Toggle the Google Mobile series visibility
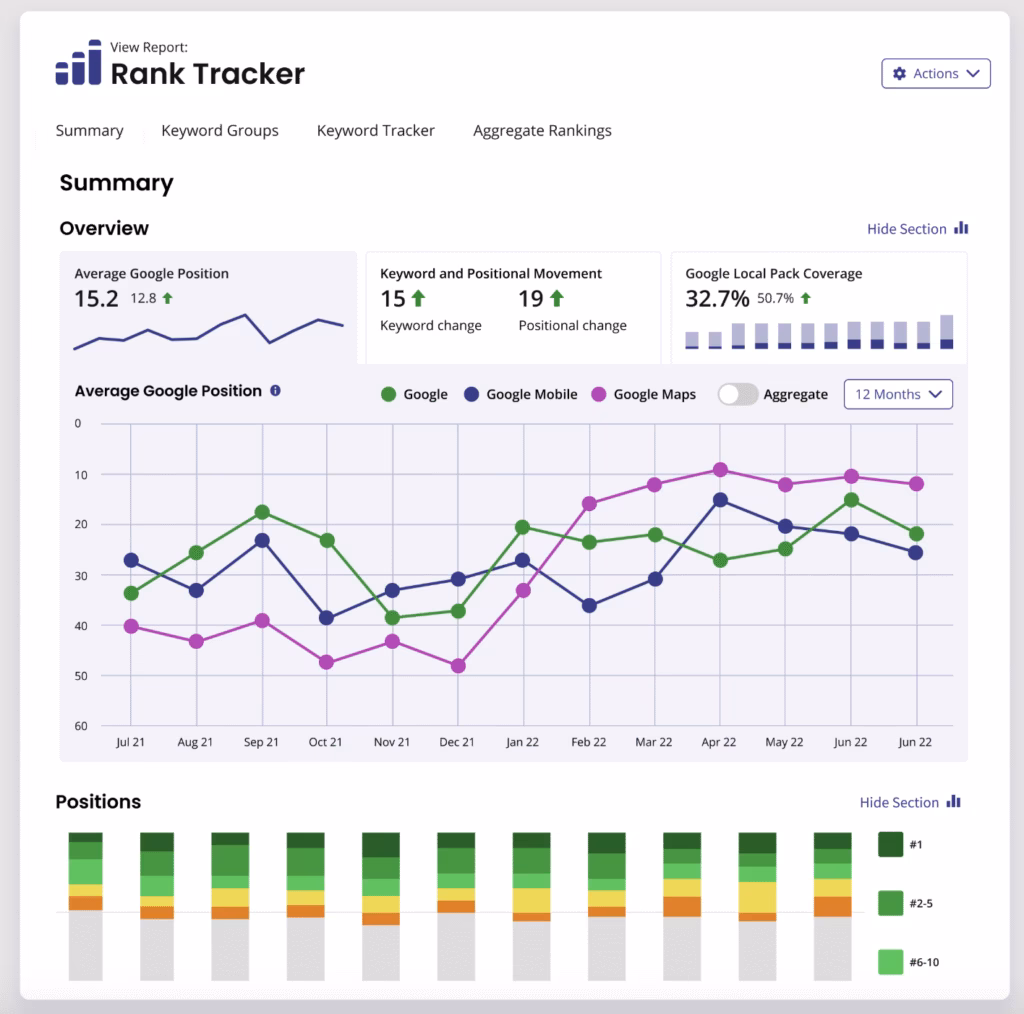1024x1014 pixels. (x=520, y=394)
